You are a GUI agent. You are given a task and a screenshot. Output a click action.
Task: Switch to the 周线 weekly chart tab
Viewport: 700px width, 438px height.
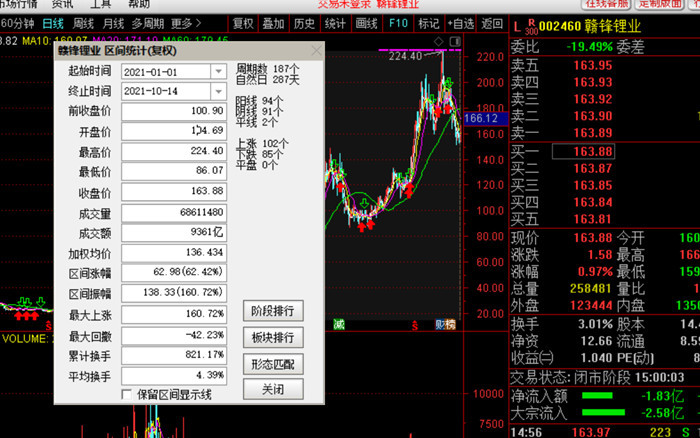[84, 23]
